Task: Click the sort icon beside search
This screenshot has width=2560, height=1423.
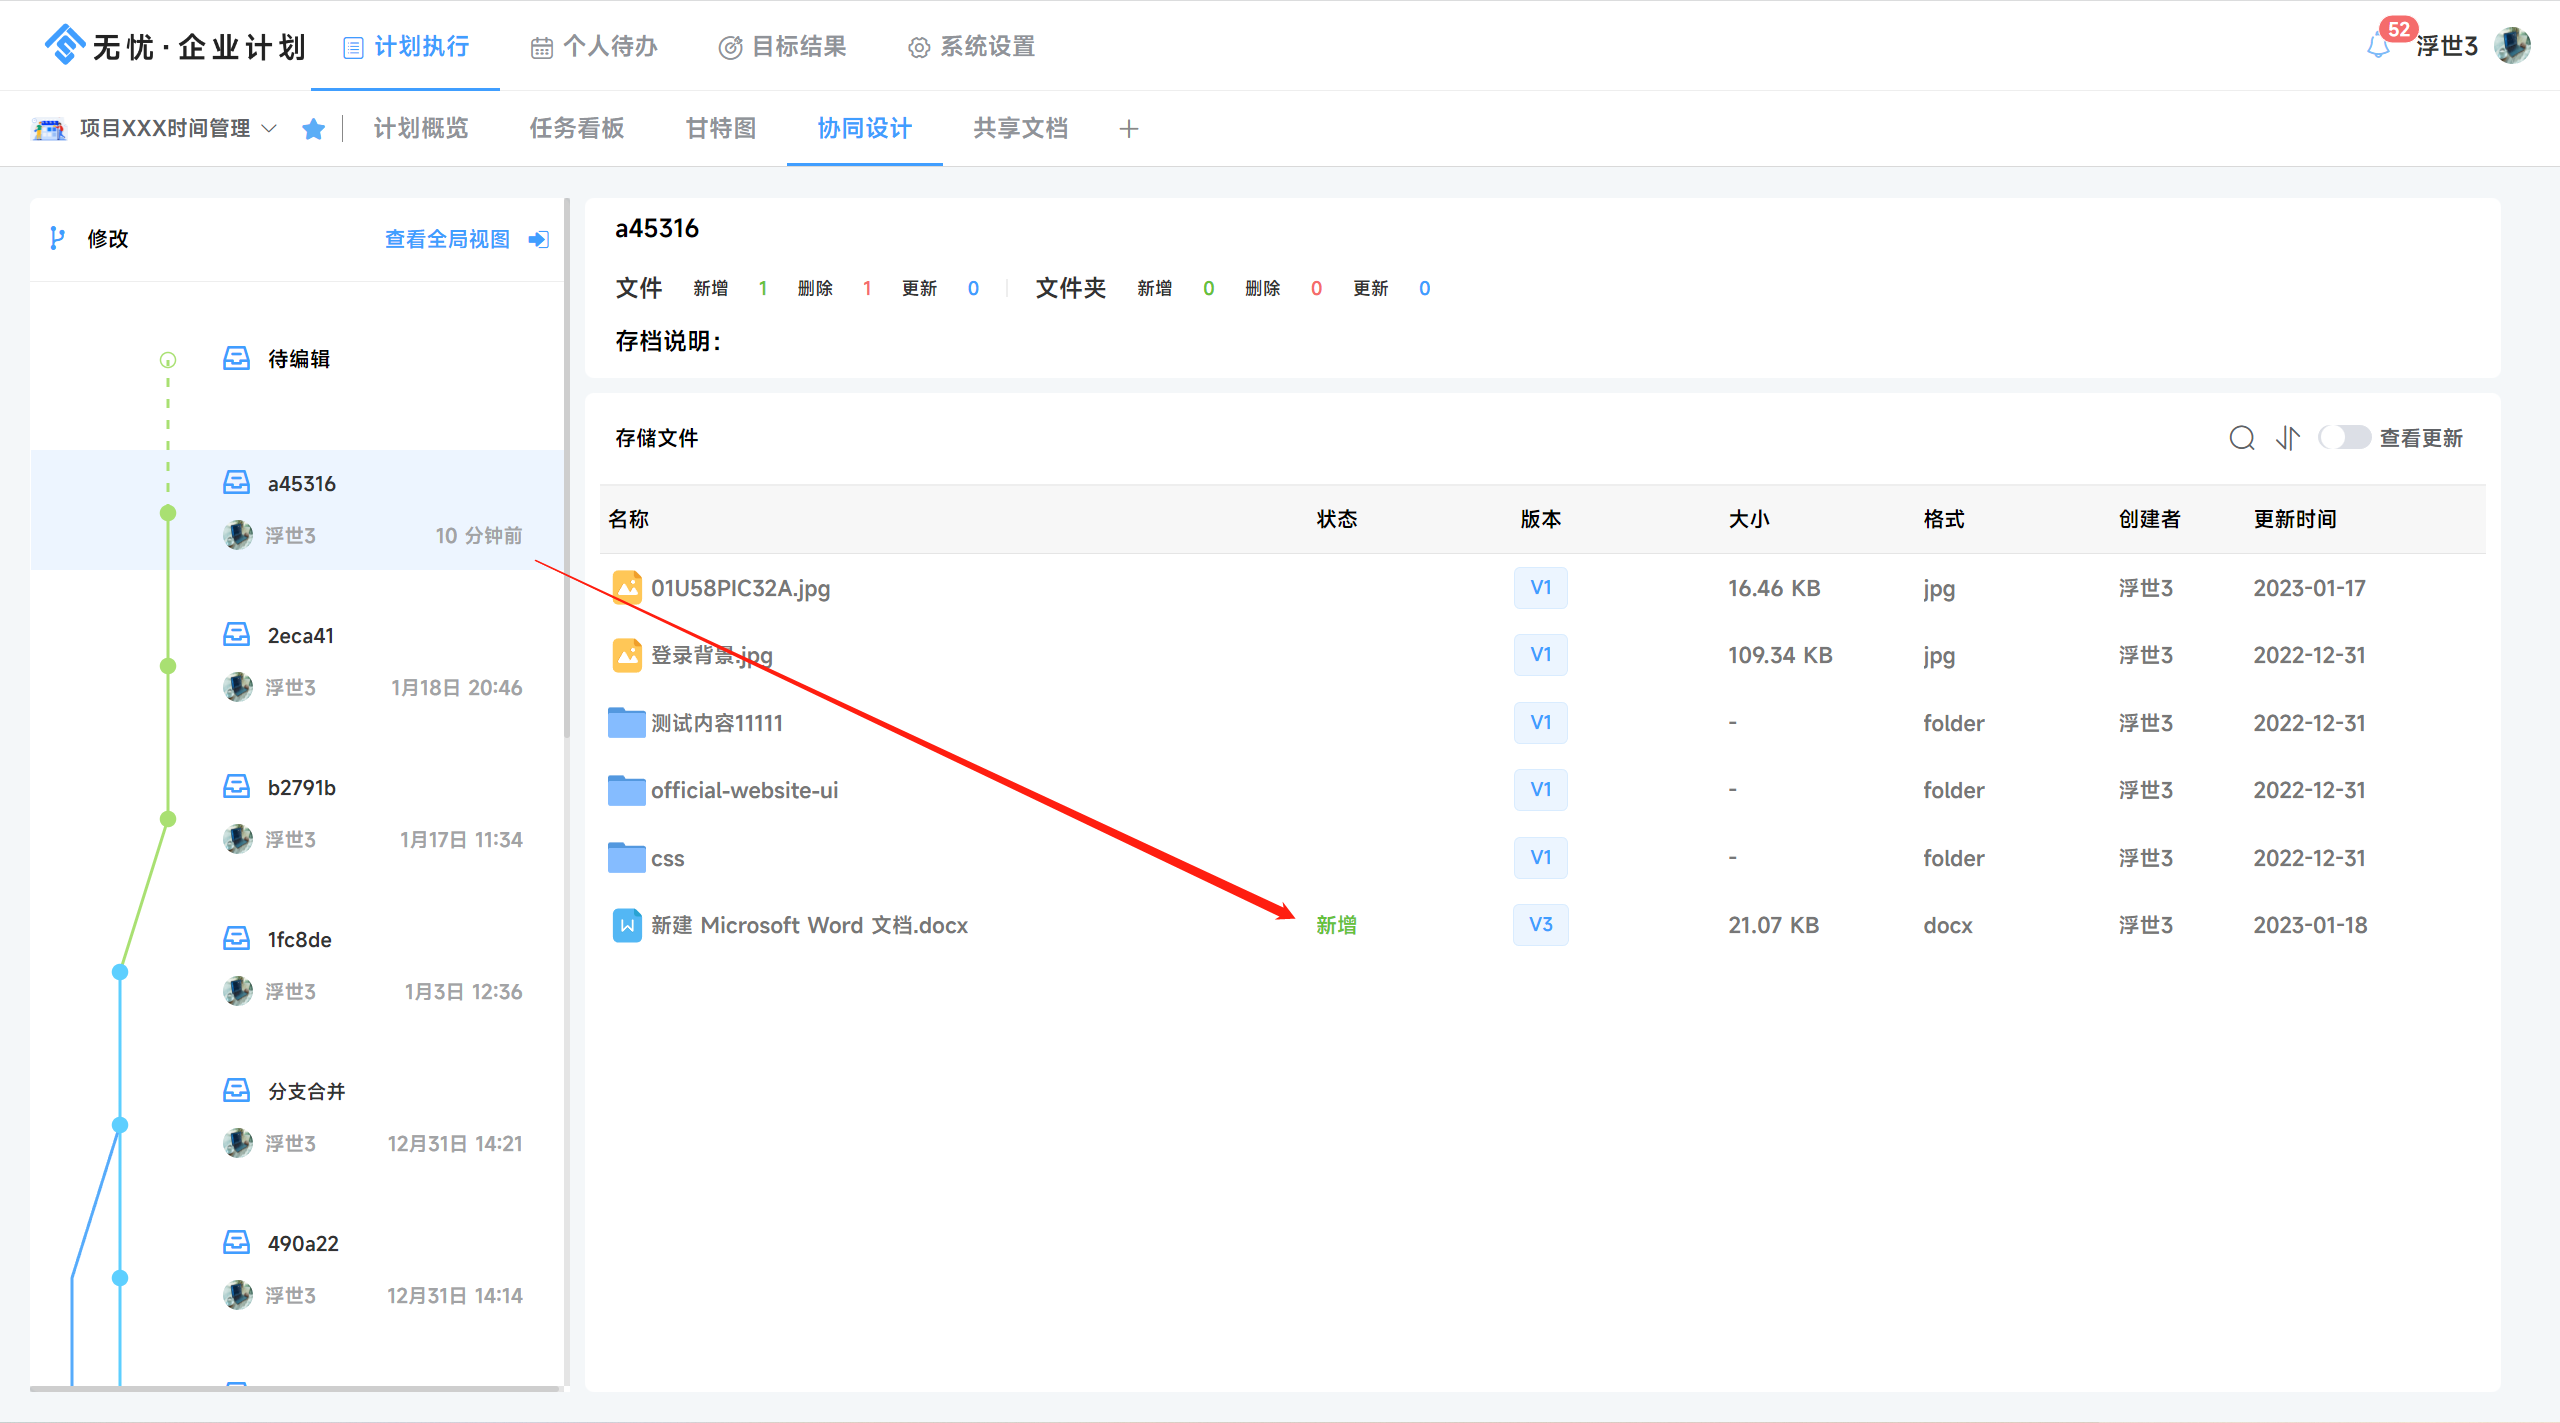Action: (2287, 438)
